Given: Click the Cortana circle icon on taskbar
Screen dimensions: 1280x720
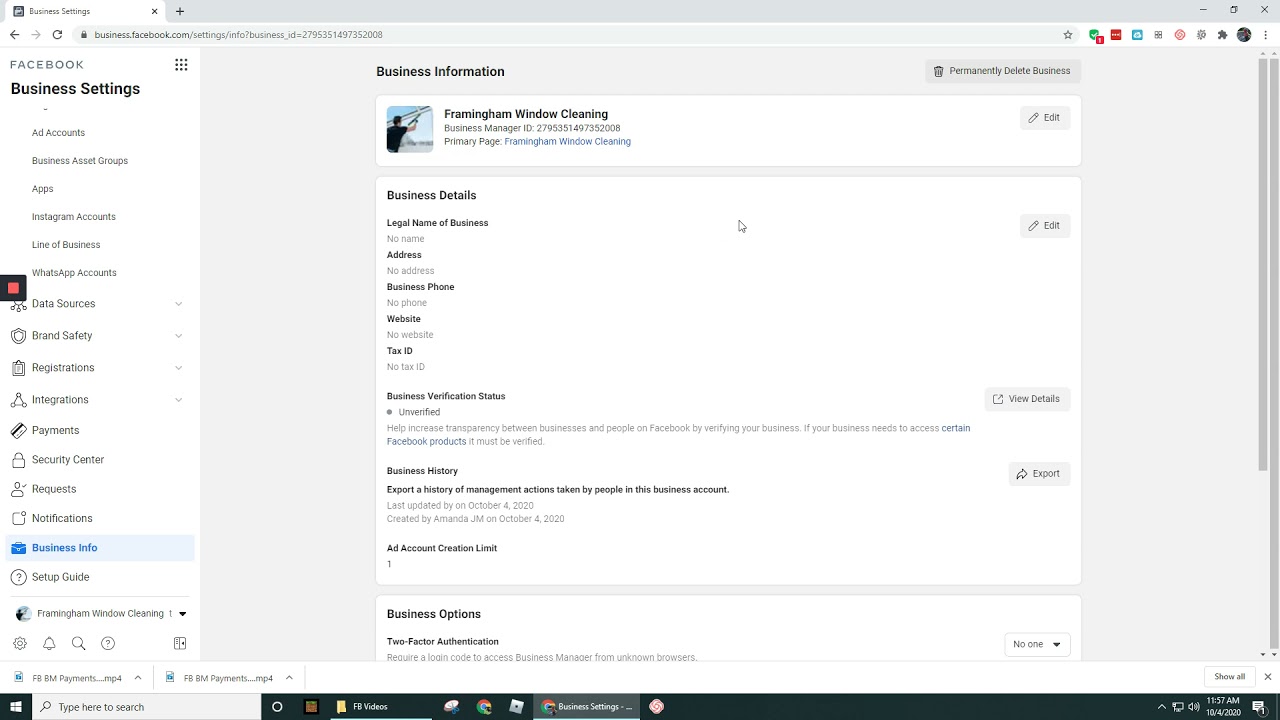Looking at the screenshot, I should (277, 707).
